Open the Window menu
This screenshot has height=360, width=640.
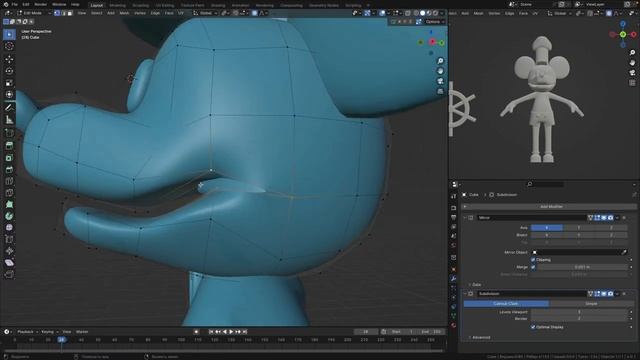pos(59,4)
